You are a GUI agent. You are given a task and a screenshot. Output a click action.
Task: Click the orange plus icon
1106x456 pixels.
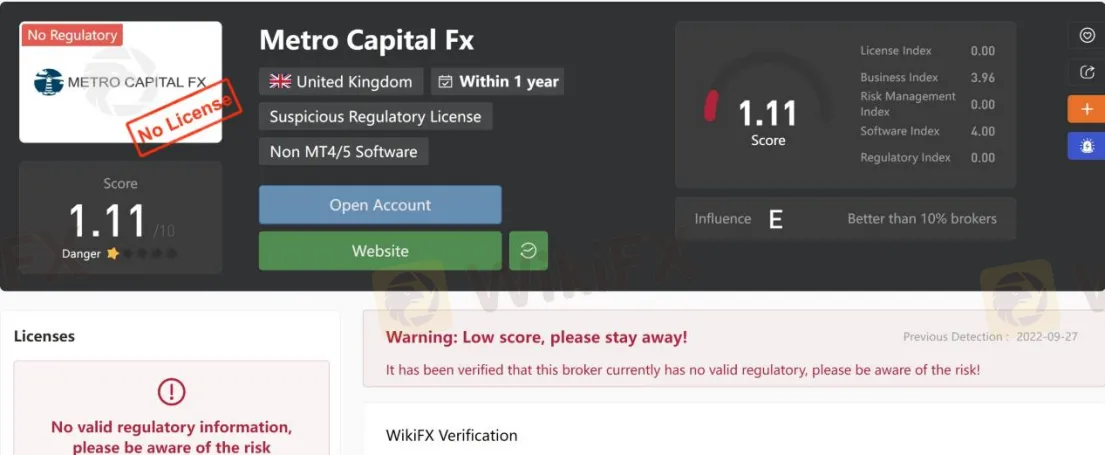coord(1086,109)
